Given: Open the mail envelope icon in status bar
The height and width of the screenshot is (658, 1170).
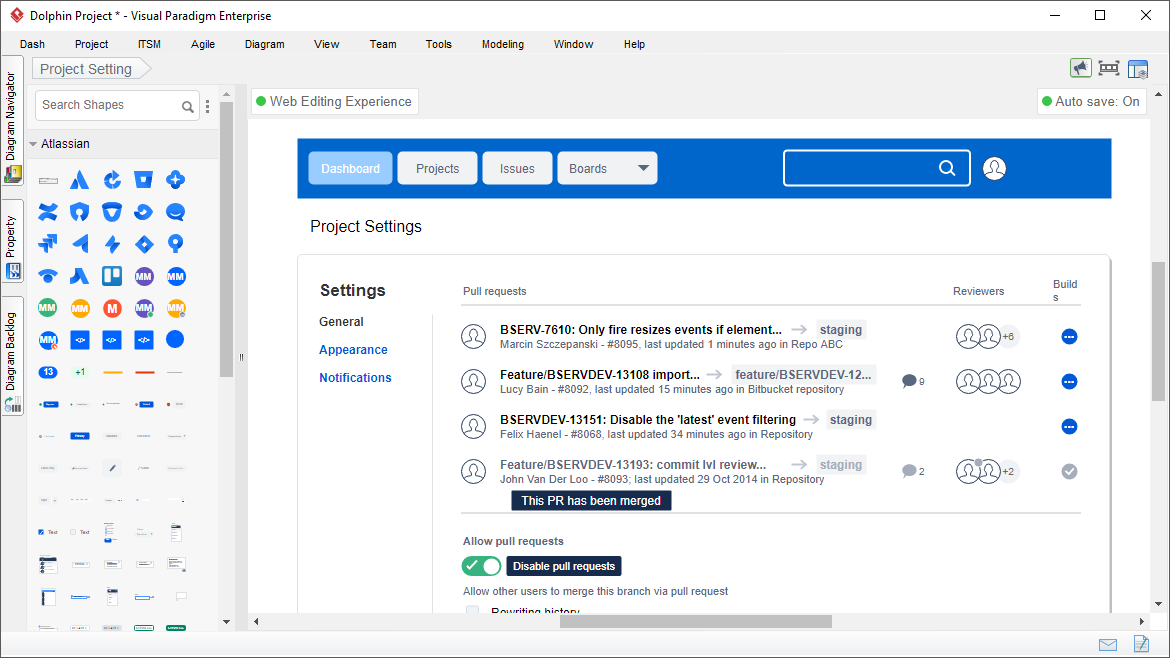Looking at the screenshot, I should (x=1108, y=645).
